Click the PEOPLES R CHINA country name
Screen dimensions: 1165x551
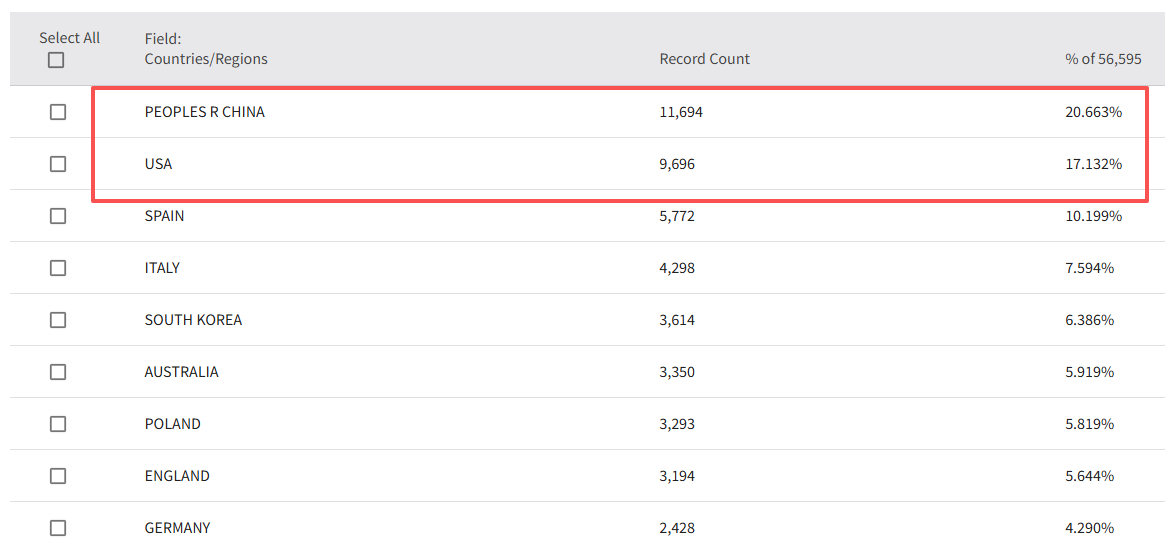[x=204, y=112]
